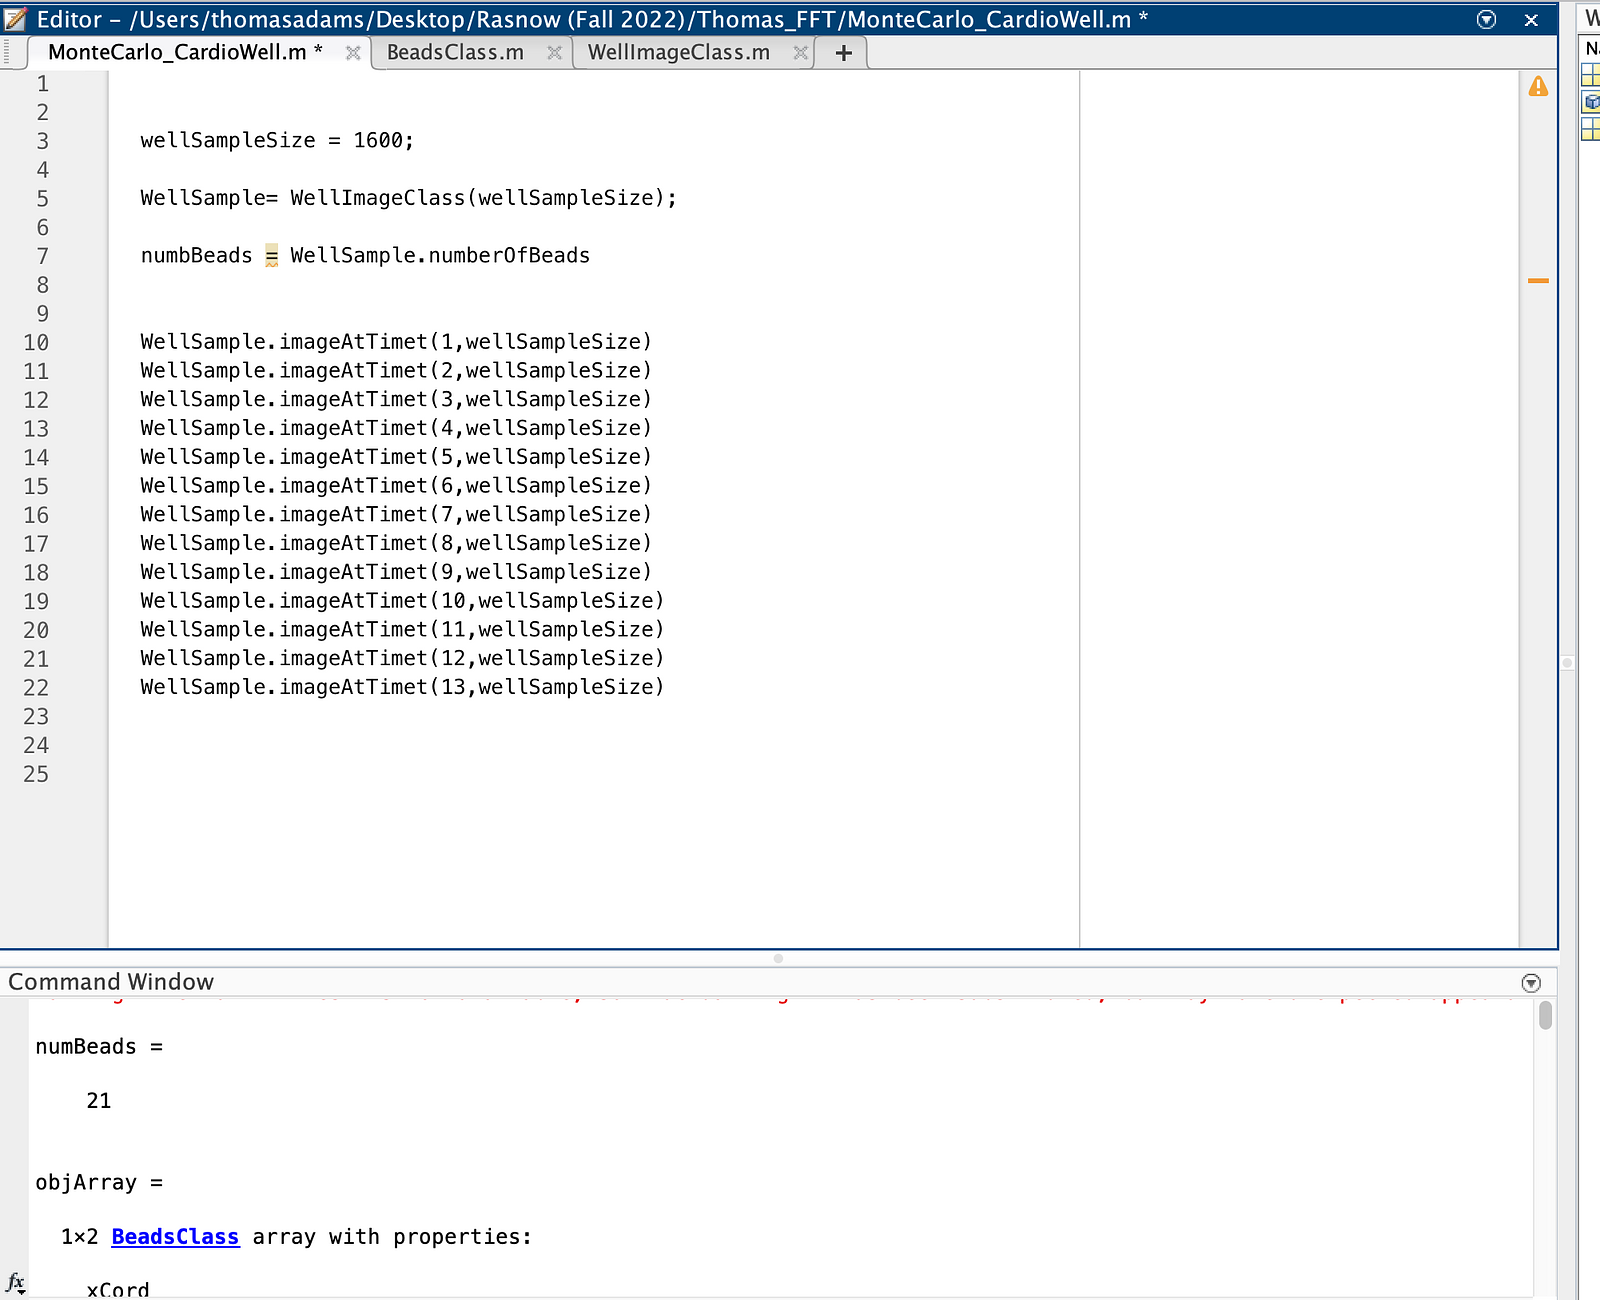Click 'numBeads =' output in Command Window

coord(99,1047)
